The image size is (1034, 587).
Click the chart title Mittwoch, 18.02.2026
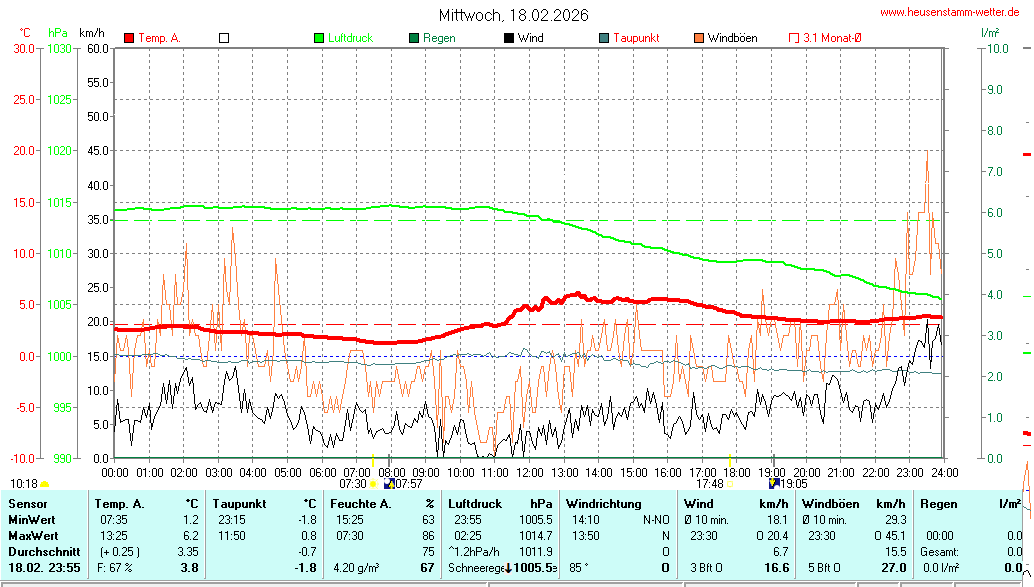(514, 15)
